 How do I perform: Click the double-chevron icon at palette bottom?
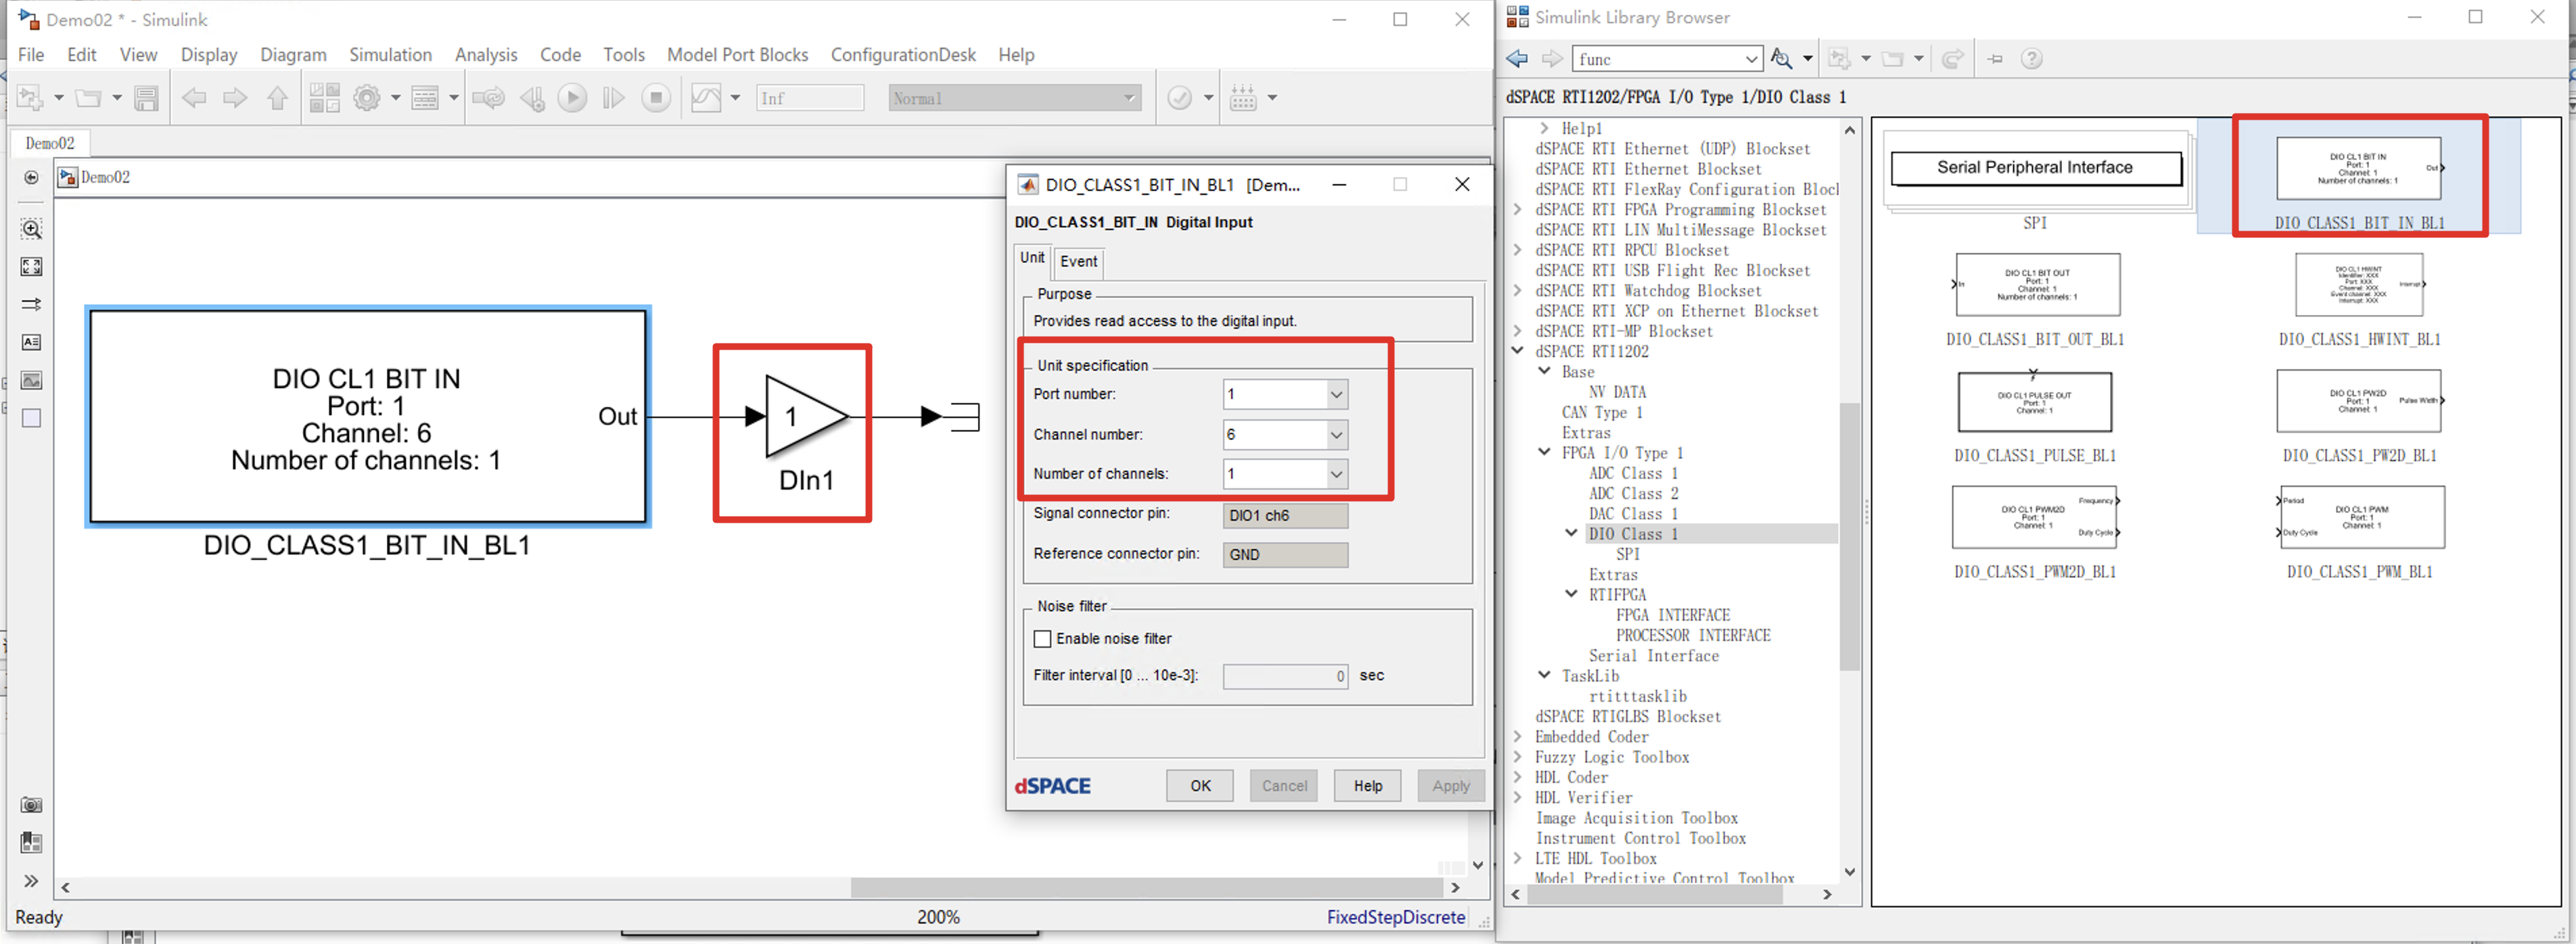point(31,881)
